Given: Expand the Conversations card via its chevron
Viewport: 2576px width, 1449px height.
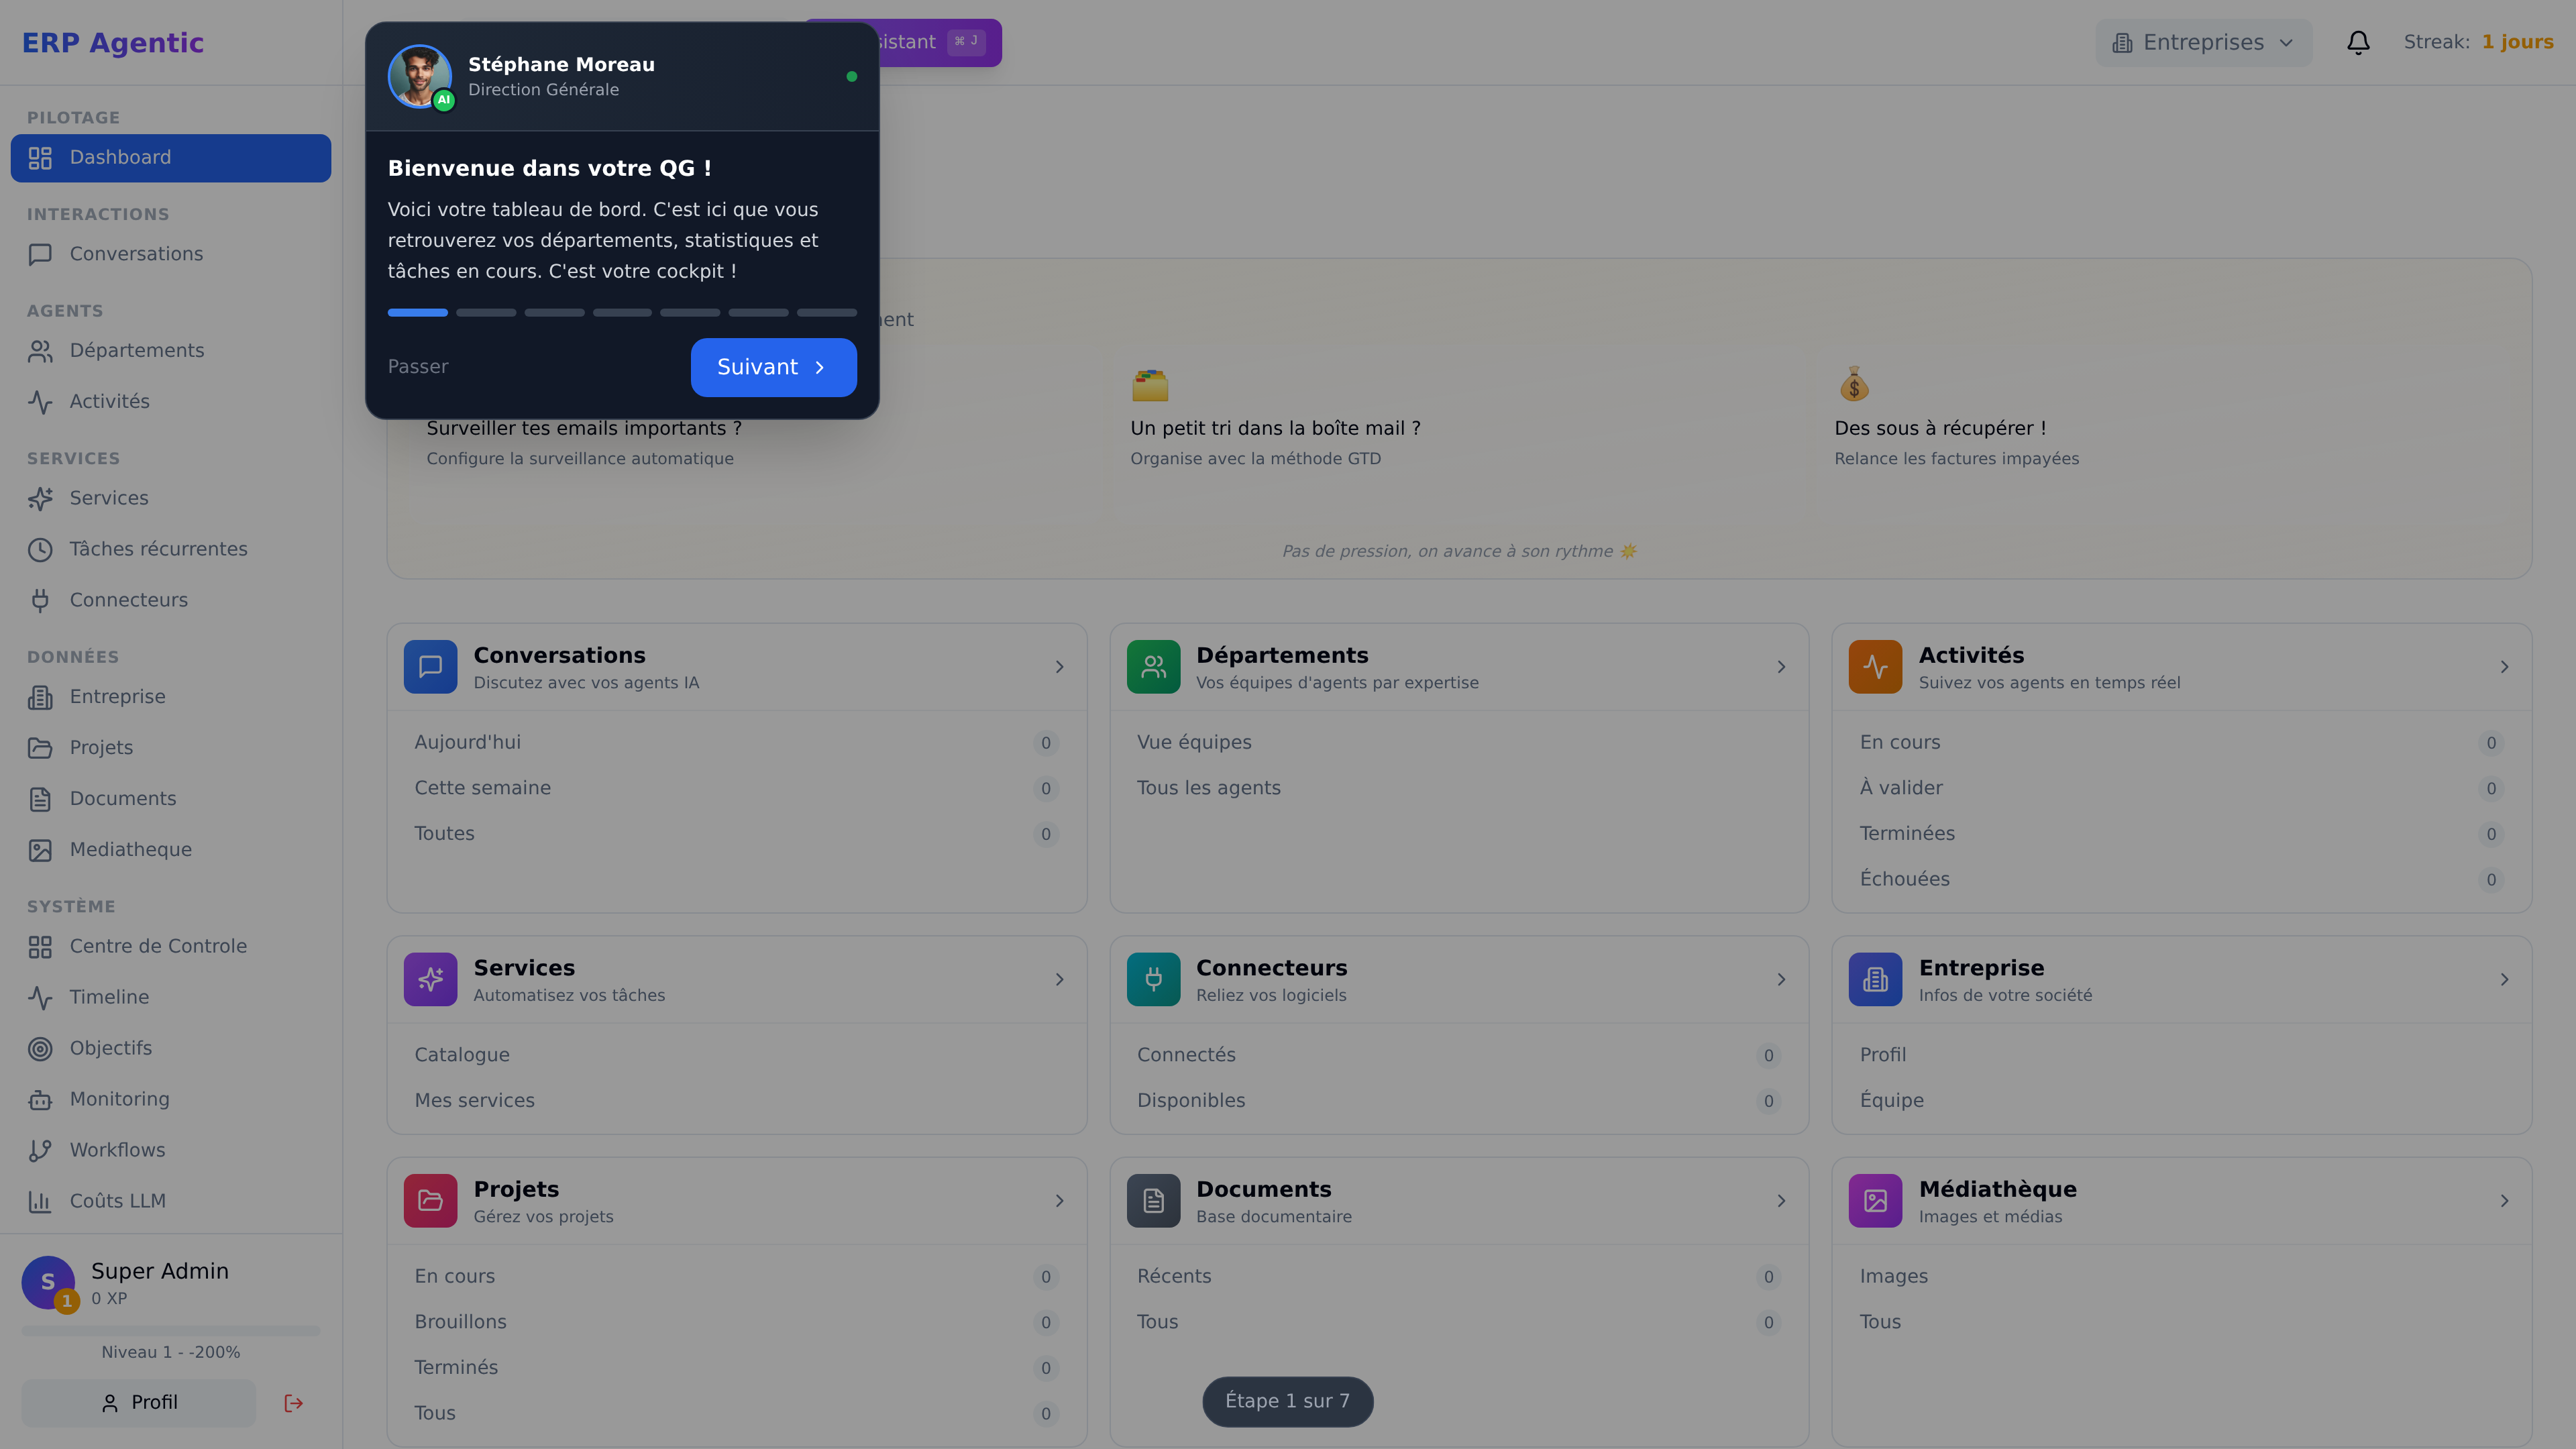Looking at the screenshot, I should tap(1059, 666).
